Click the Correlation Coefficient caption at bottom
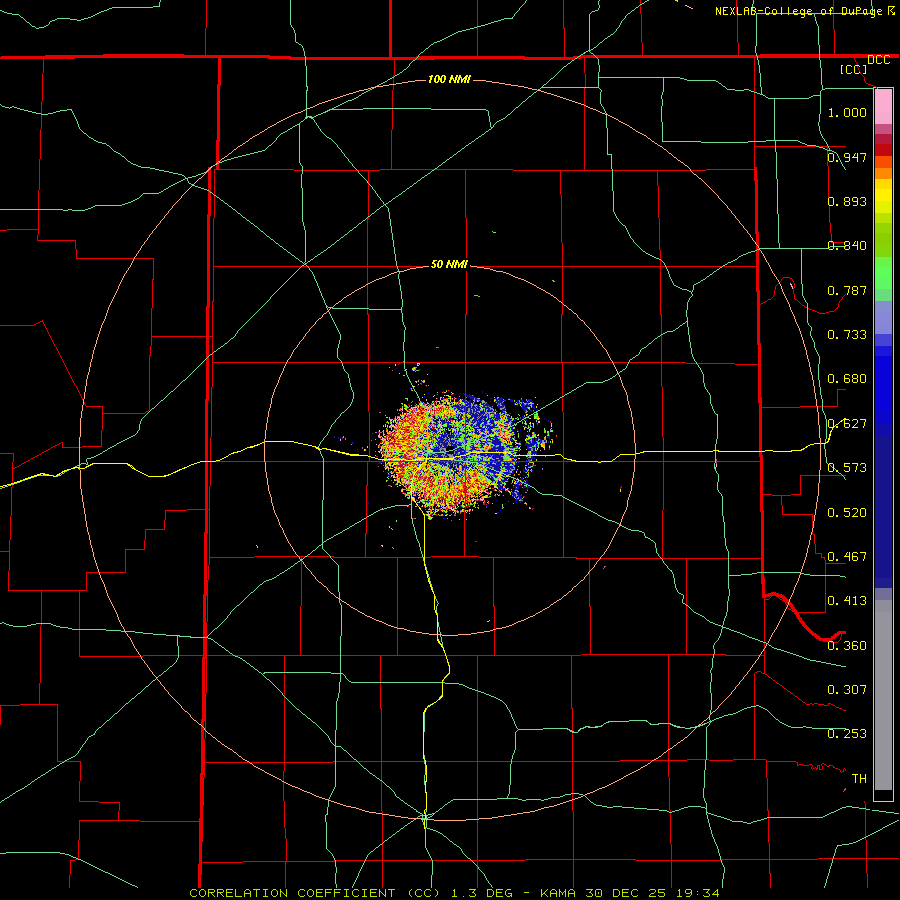Screen dimensions: 900x900 pos(455,893)
